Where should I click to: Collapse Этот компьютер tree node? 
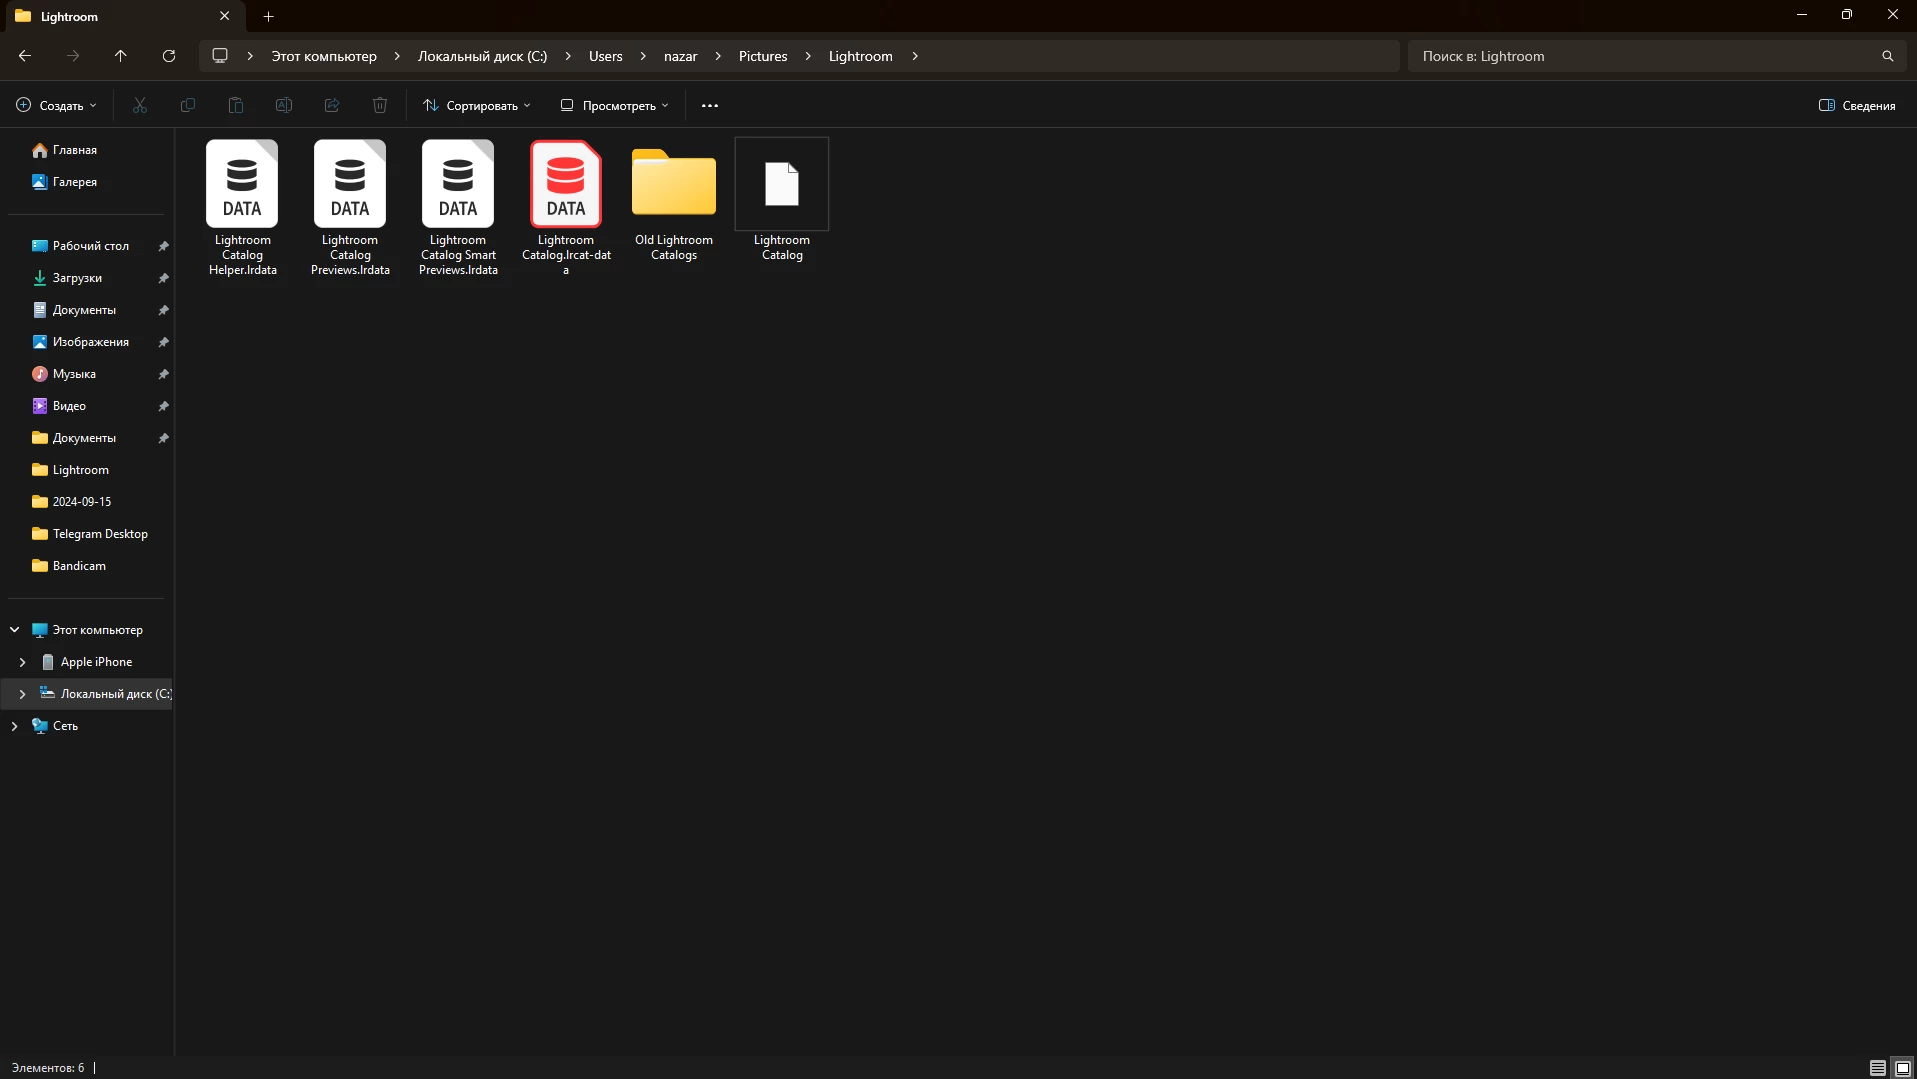pos(14,630)
